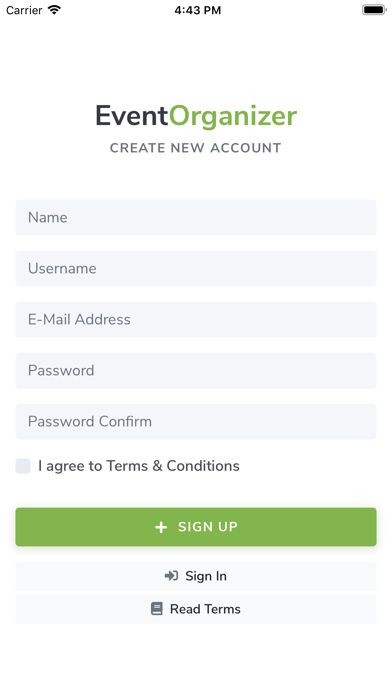The width and height of the screenshot is (392, 696).
Task: Check the Terms & Conditions checkbox
Action: point(23,466)
